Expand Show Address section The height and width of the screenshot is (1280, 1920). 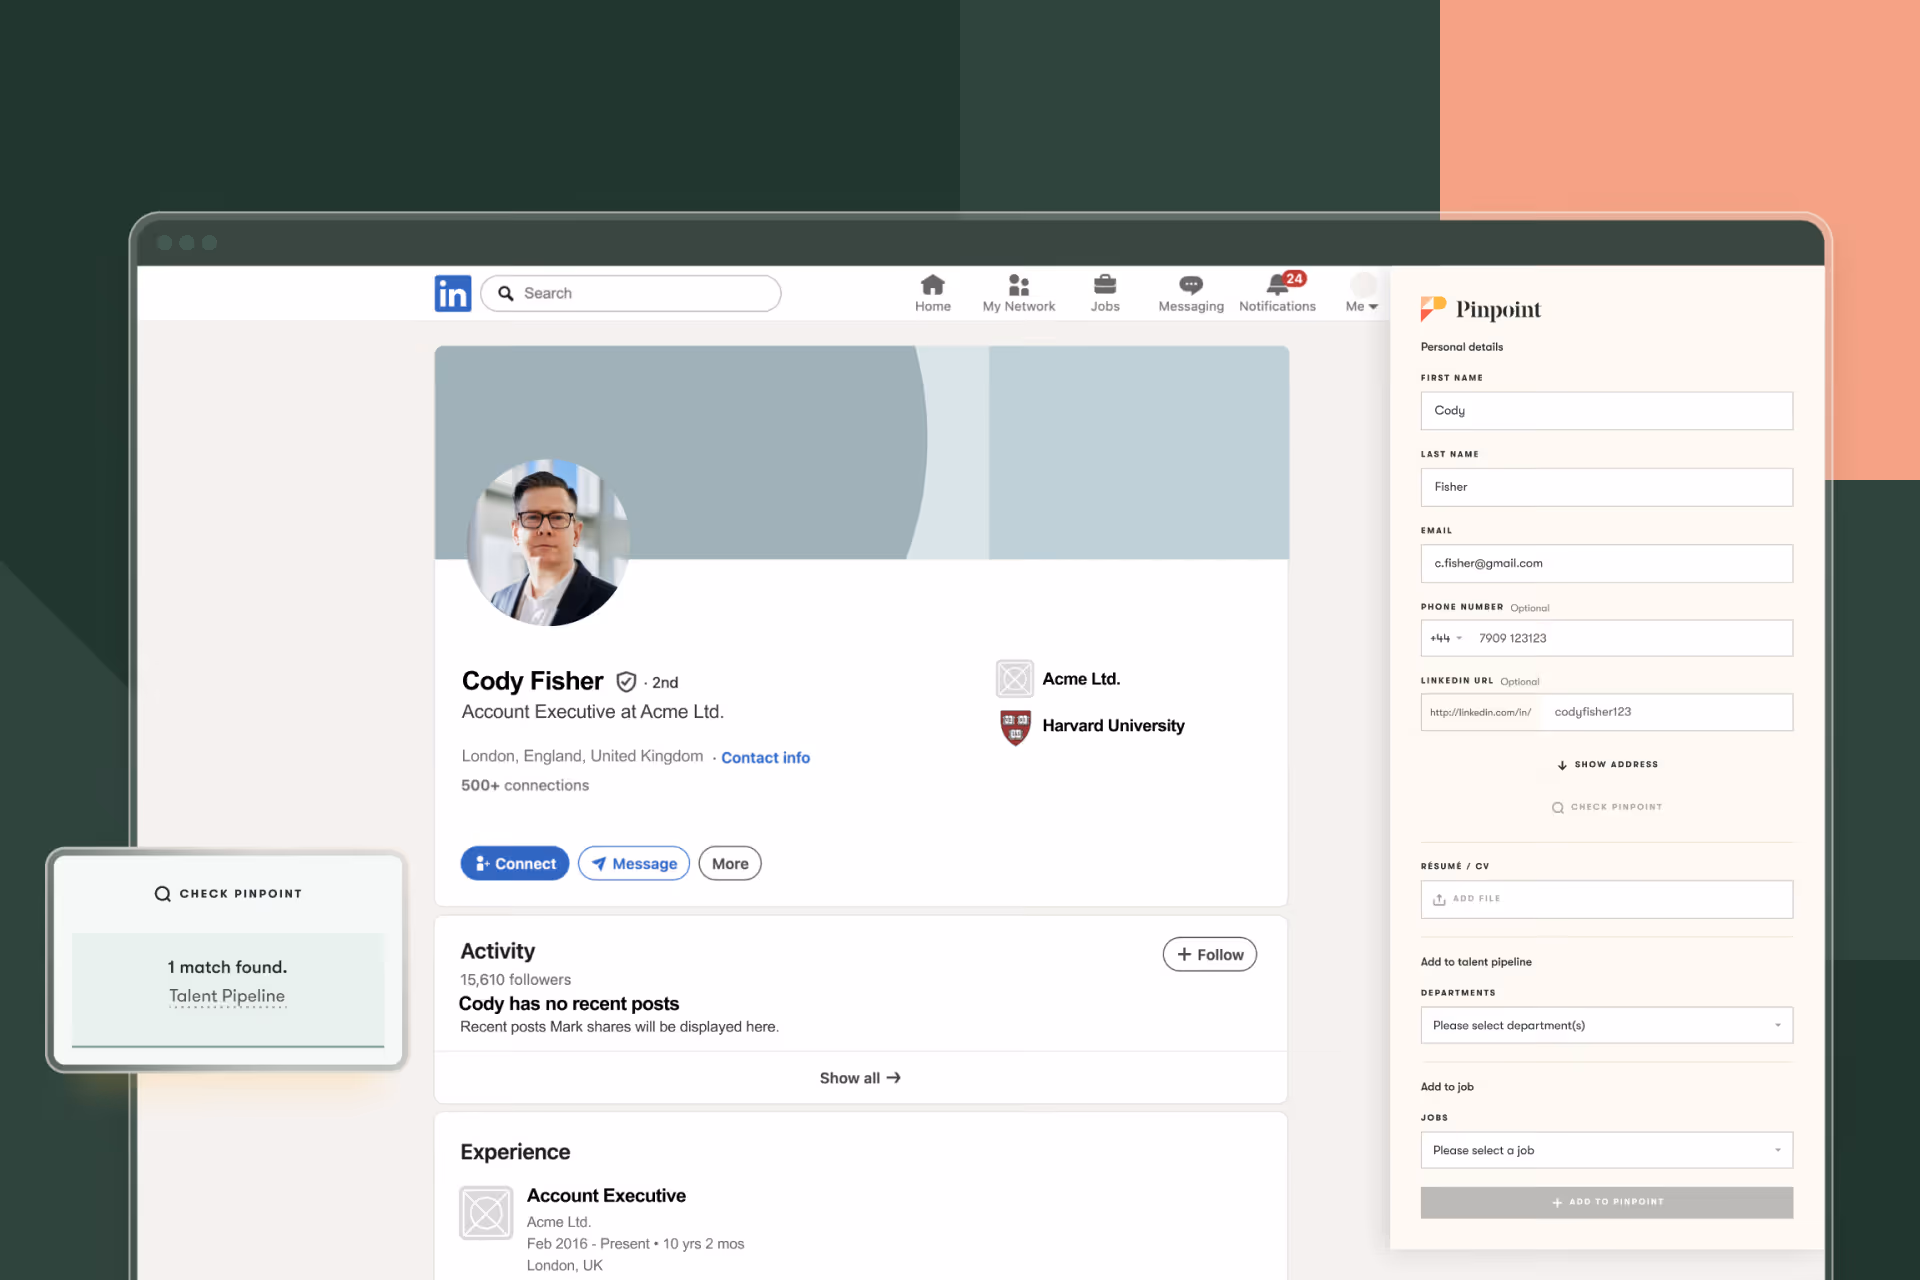pos(1607,765)
